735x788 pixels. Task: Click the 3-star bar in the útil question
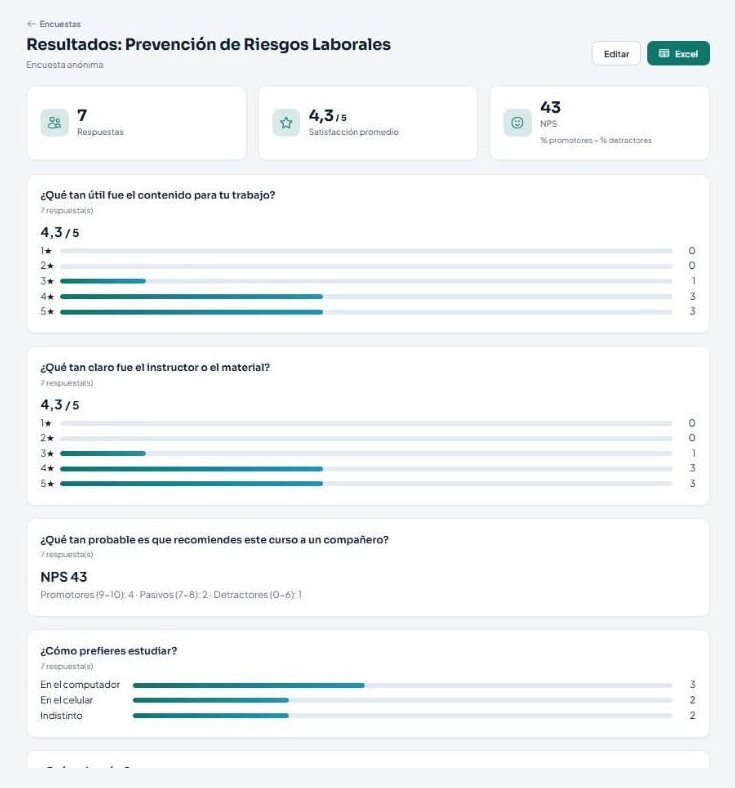click(366, 281)
